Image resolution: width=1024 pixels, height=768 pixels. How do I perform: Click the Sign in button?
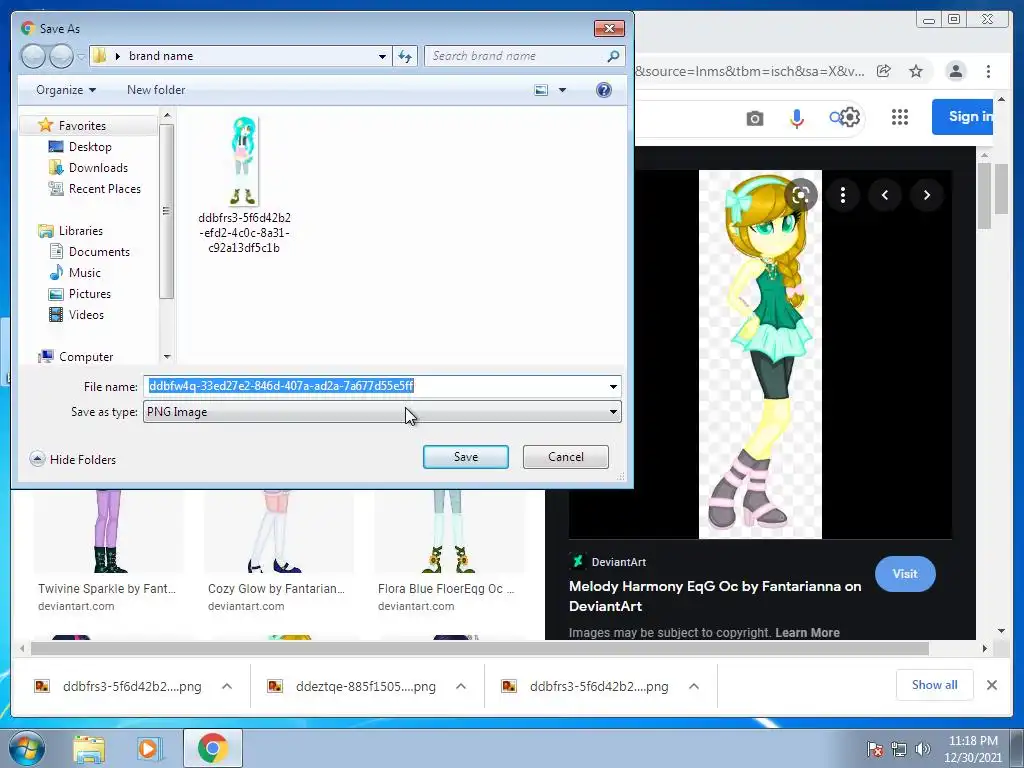pos(963,117)
